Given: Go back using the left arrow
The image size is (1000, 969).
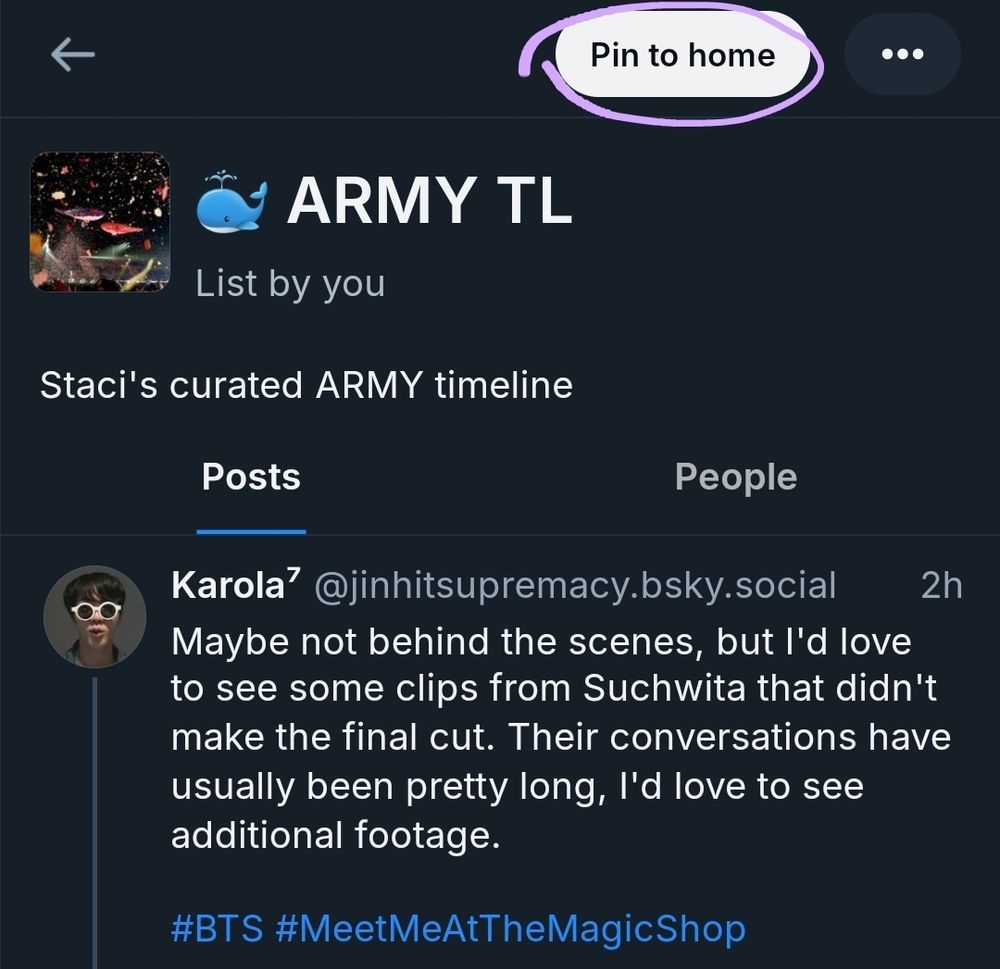Looking at the screenshot, I should [x=72, y=56].
